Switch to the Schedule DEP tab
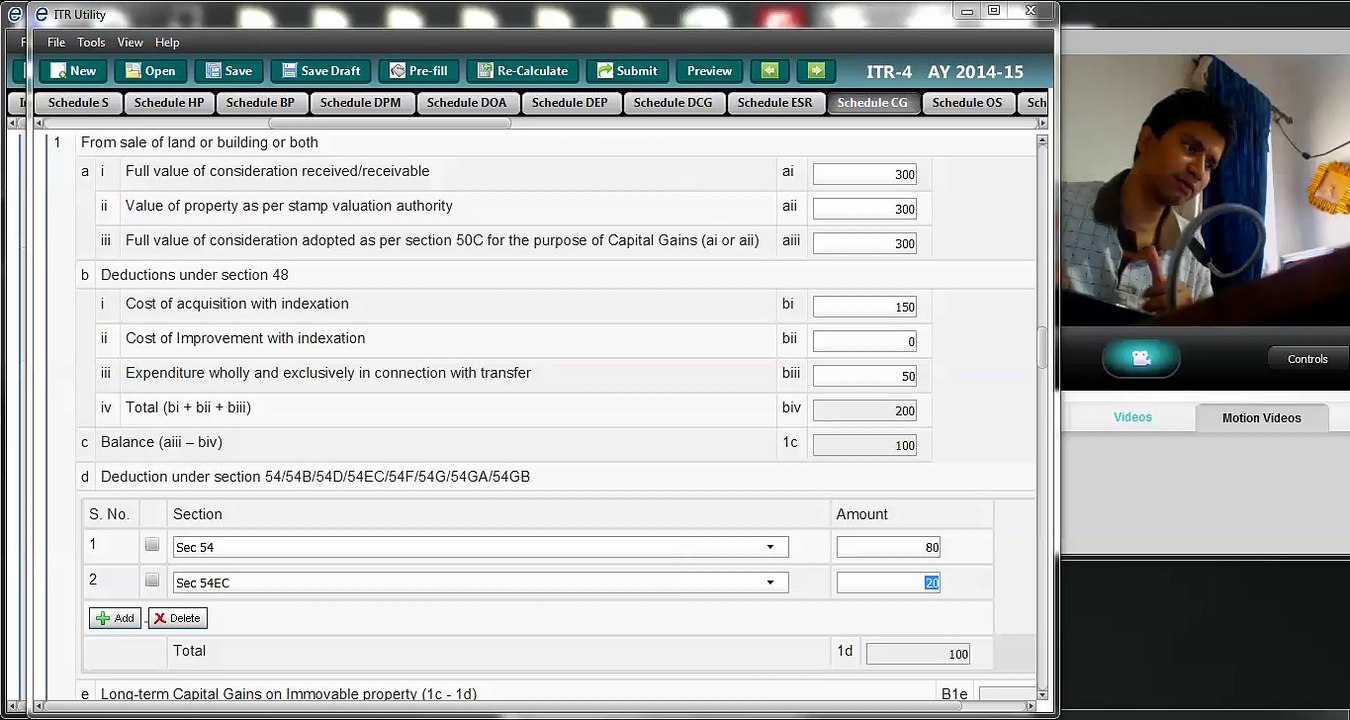The height and width of the screenshot is (720, 1350). [570, 102]
